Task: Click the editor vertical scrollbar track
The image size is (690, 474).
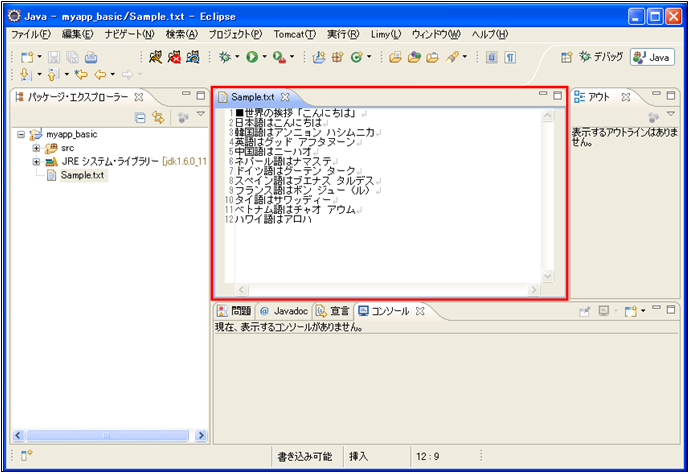Action: pos(547,200)
